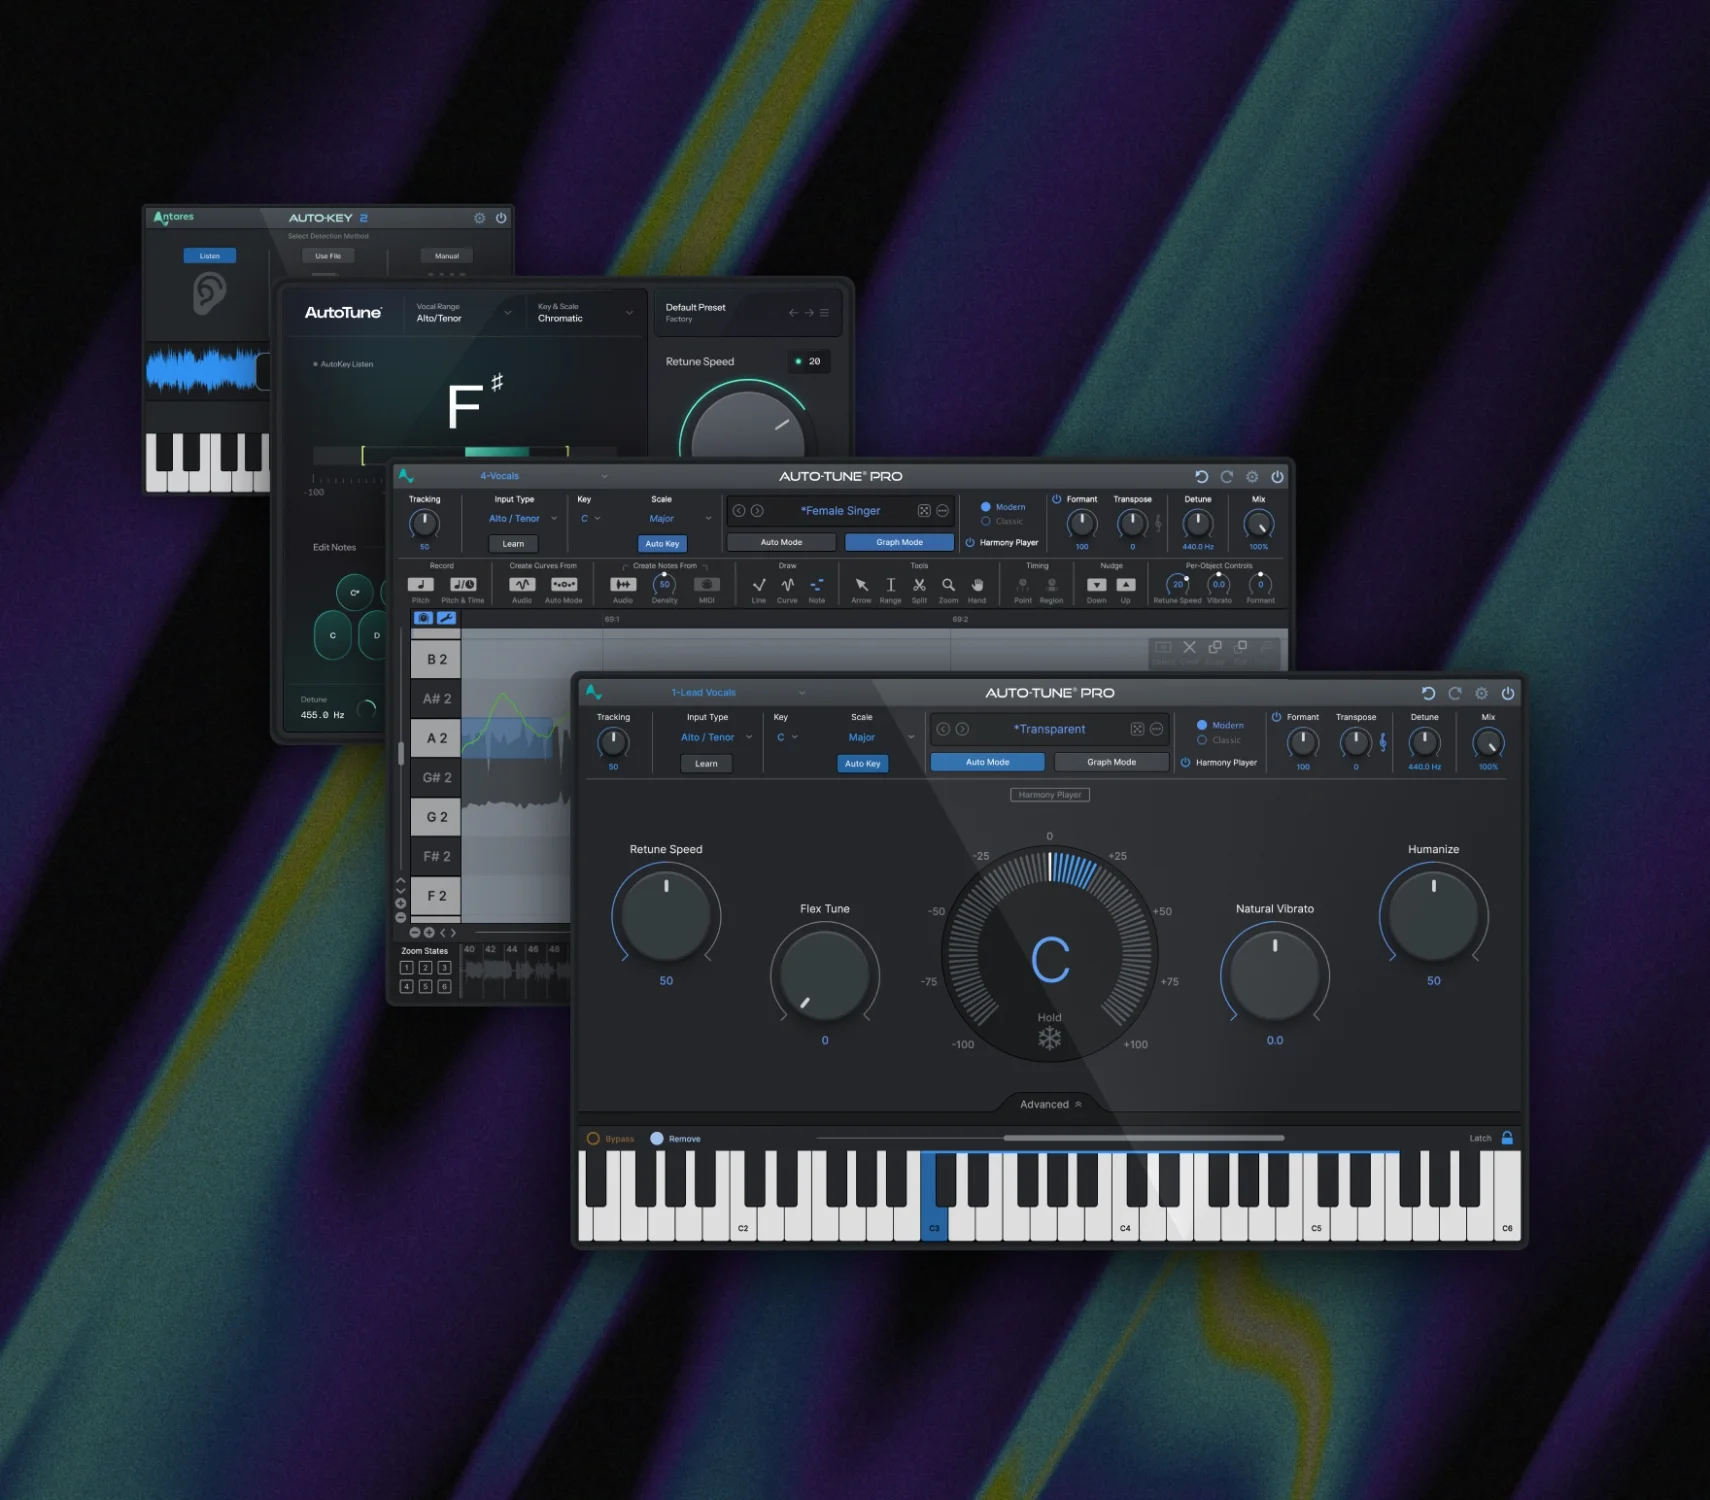Screen dimensions: 1710x1500
Task: Switch to Auto Mode in Transparent preset window
Action: [x=987, y=762]
